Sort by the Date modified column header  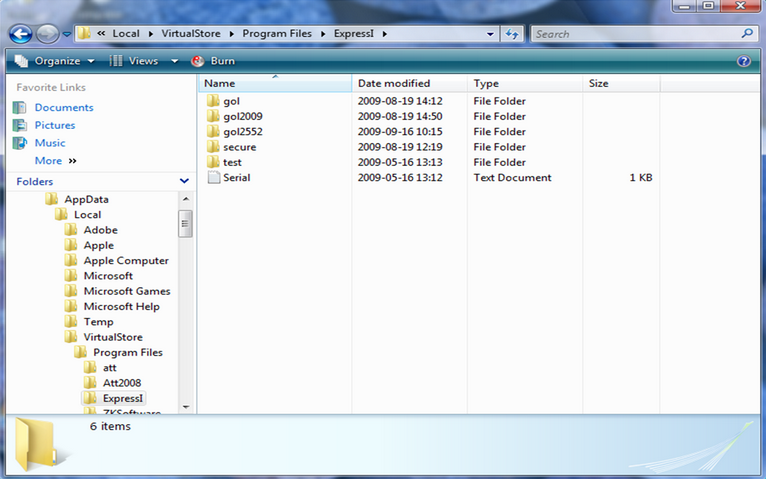coord(409,83)
